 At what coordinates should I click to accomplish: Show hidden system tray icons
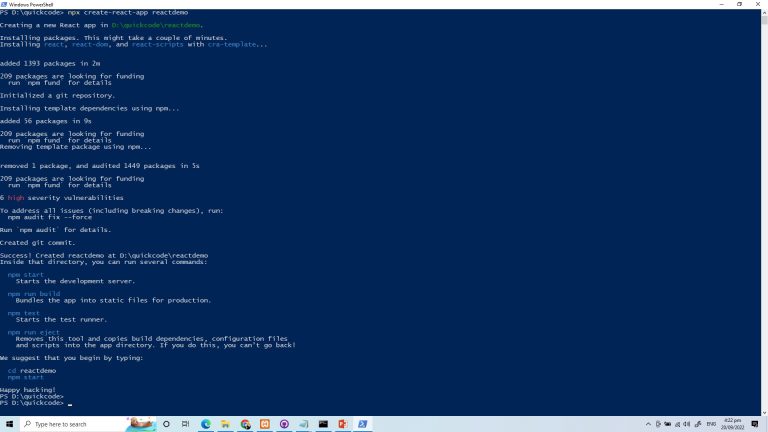pos(648,424)
